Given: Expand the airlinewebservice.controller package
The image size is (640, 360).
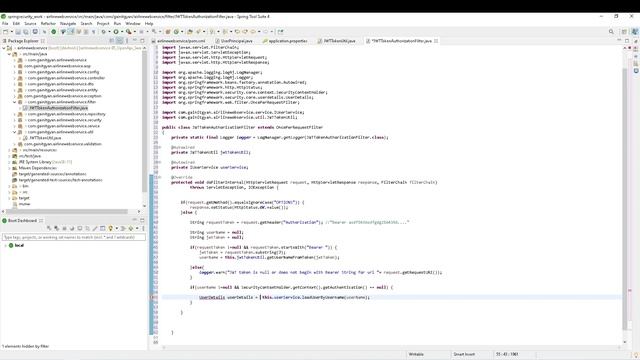Looking at the screenshot, I should [15, 78].
